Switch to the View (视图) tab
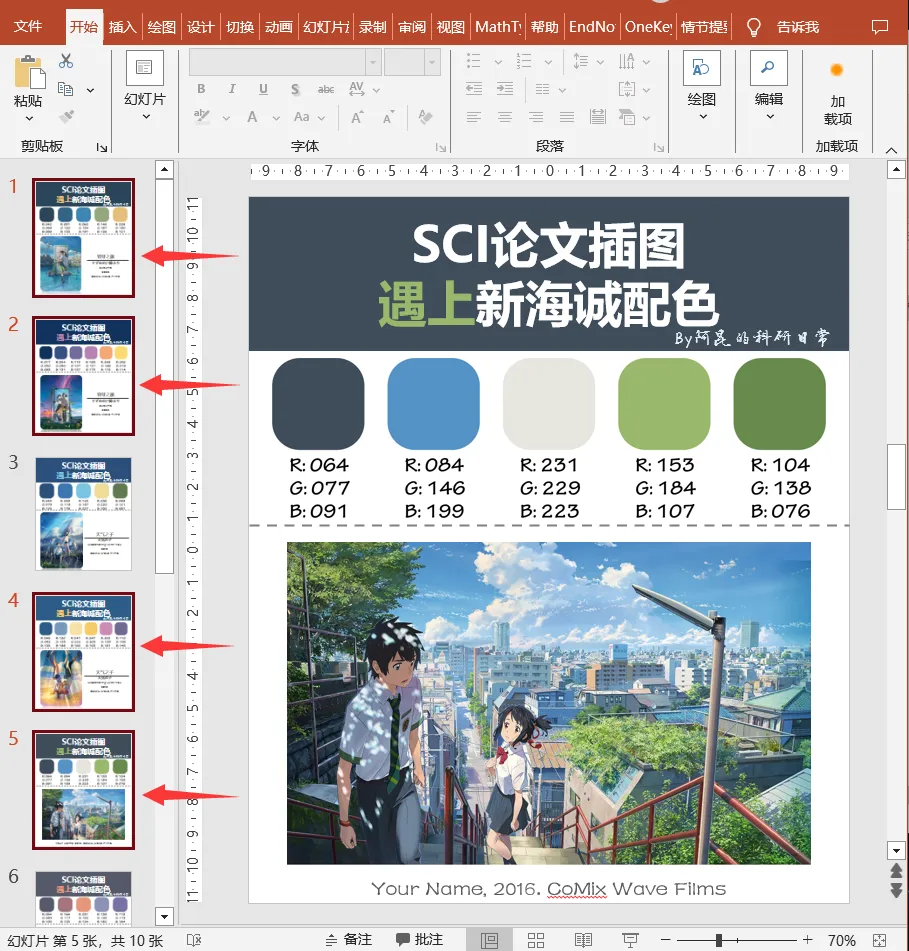Viewport: 909px width, 951px height. [451, 27]
